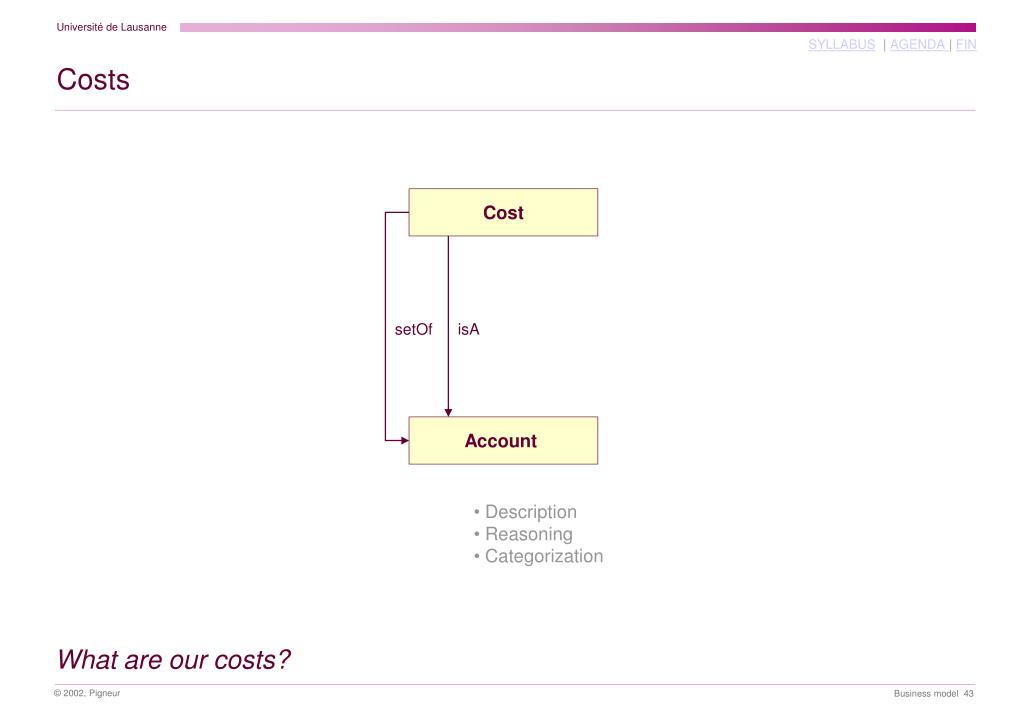The height and width of the screenshot is (708, 1023).
Task: Follow the FIN link
Action: click(966, 44)
